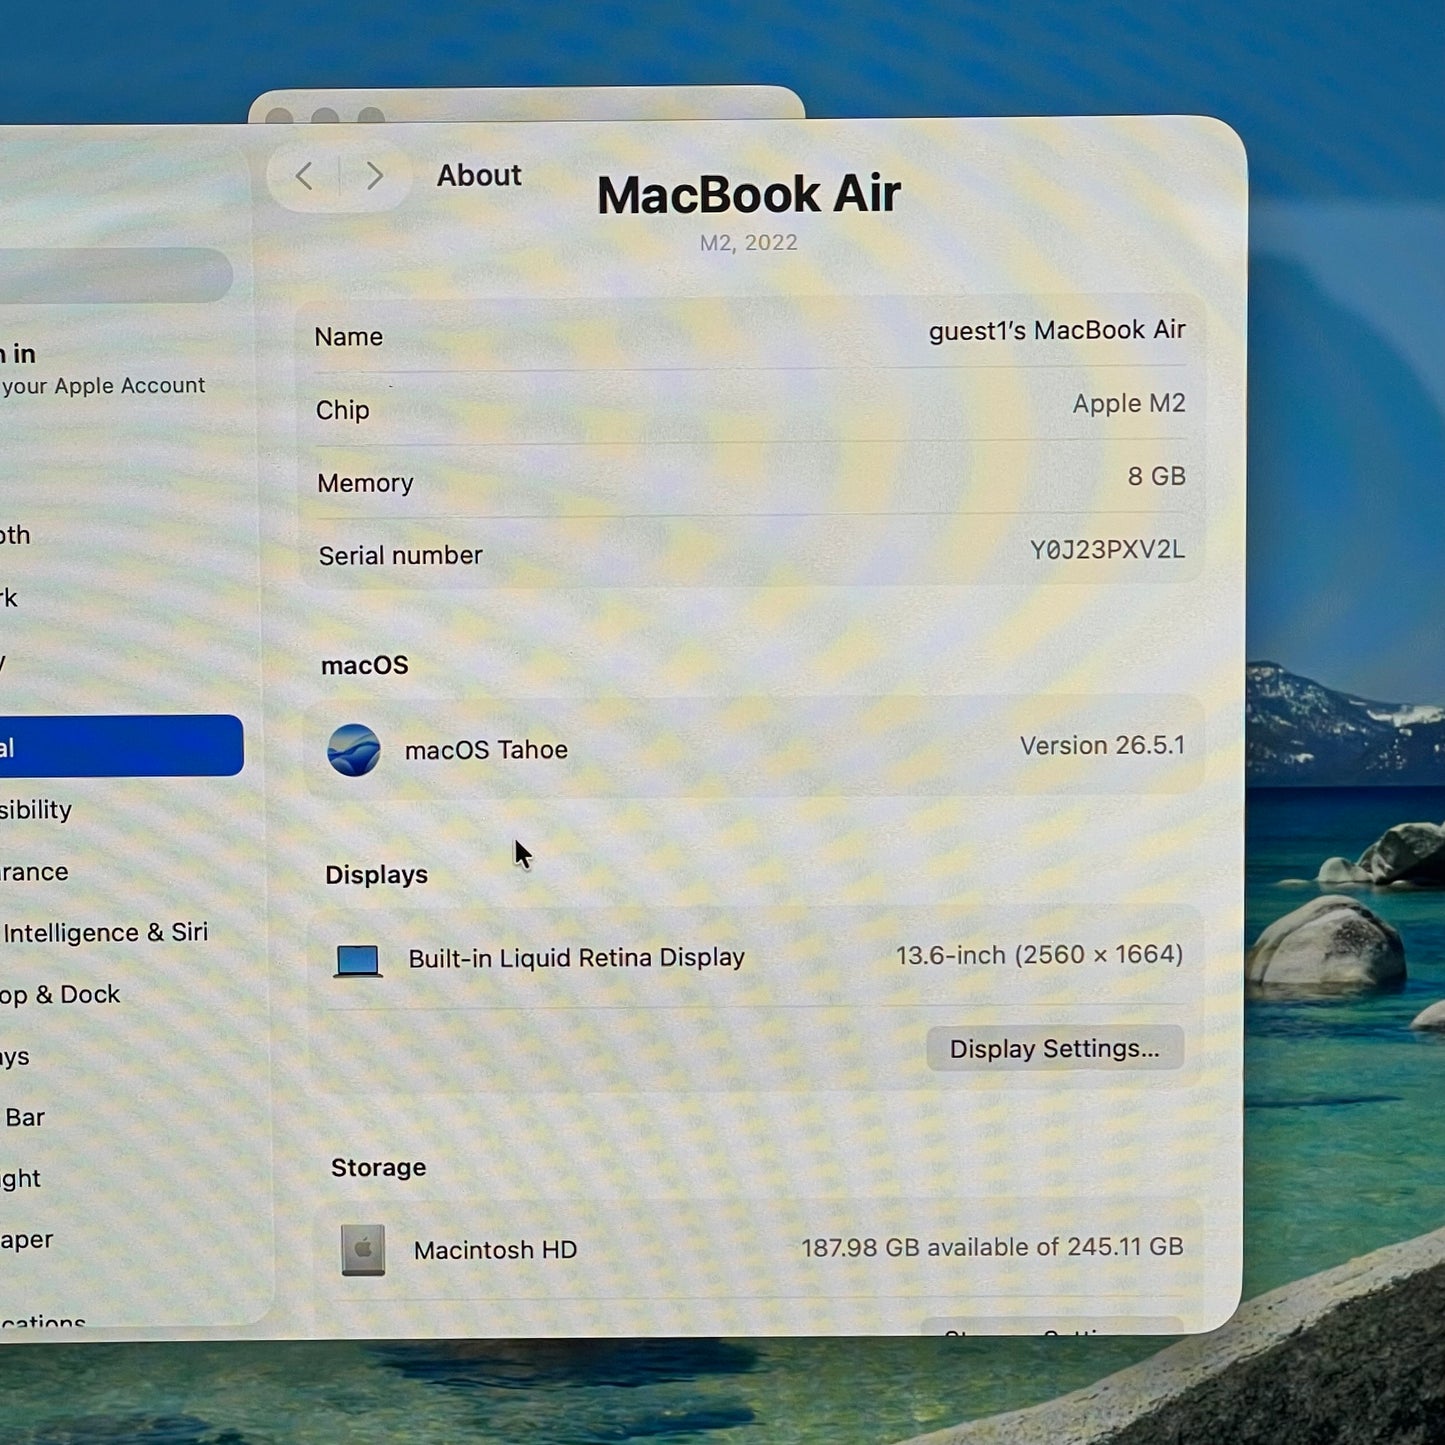Click the Displays section heading

click(x=376, y=875)
